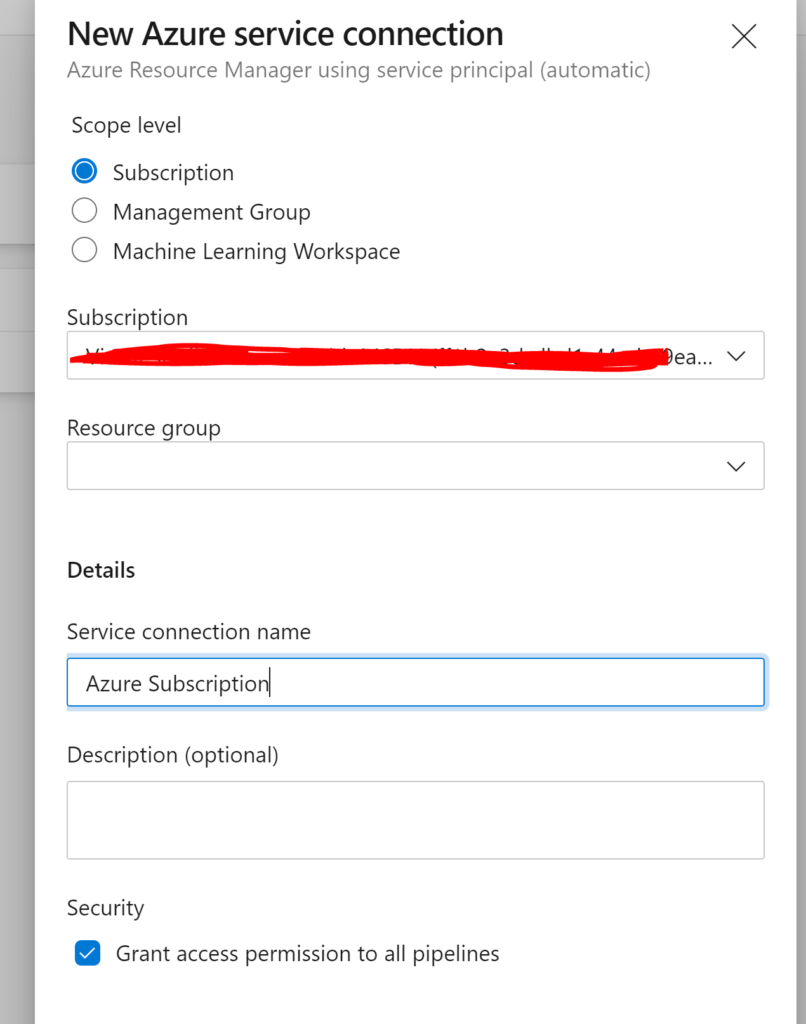Choose Management Group scope level
806x1024 pixels.
click(84, 211)
